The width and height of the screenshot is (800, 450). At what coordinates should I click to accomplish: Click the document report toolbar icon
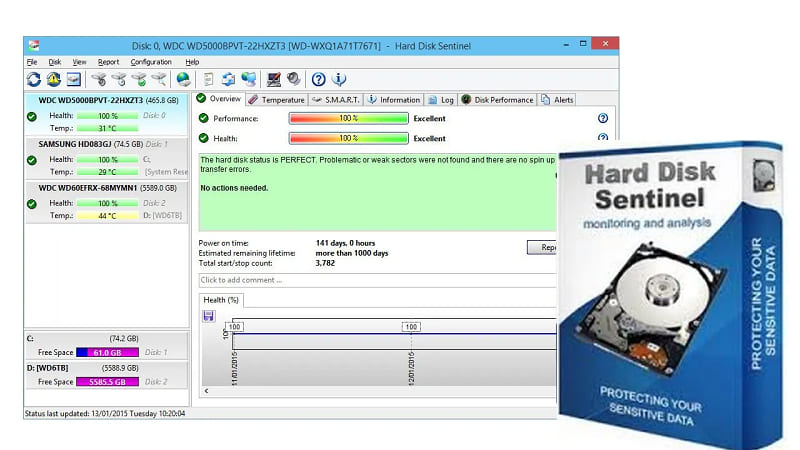coord(208,79)
